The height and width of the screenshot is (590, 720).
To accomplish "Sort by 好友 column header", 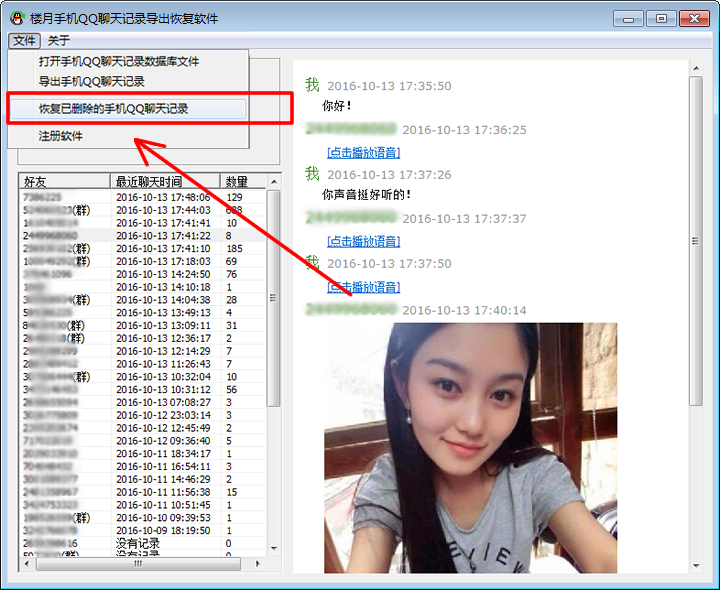I will click(x=64, y=181).
